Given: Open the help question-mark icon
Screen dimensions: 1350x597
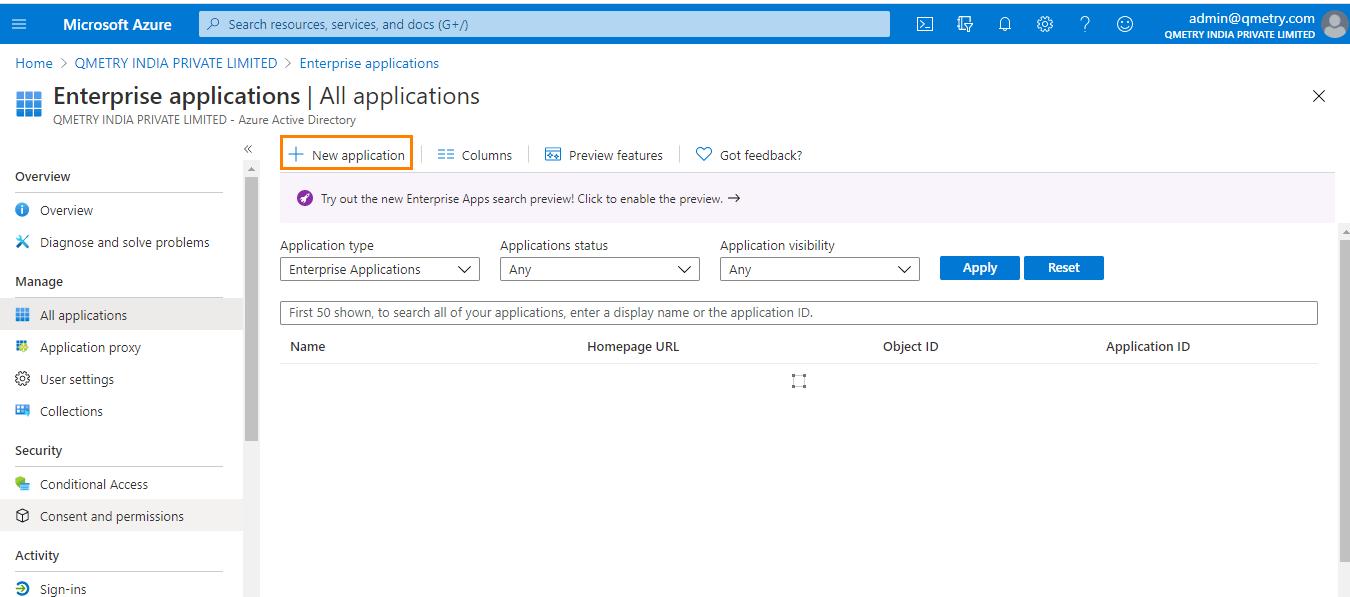Looking at the screenshot, I should (x=1084, y=23).
